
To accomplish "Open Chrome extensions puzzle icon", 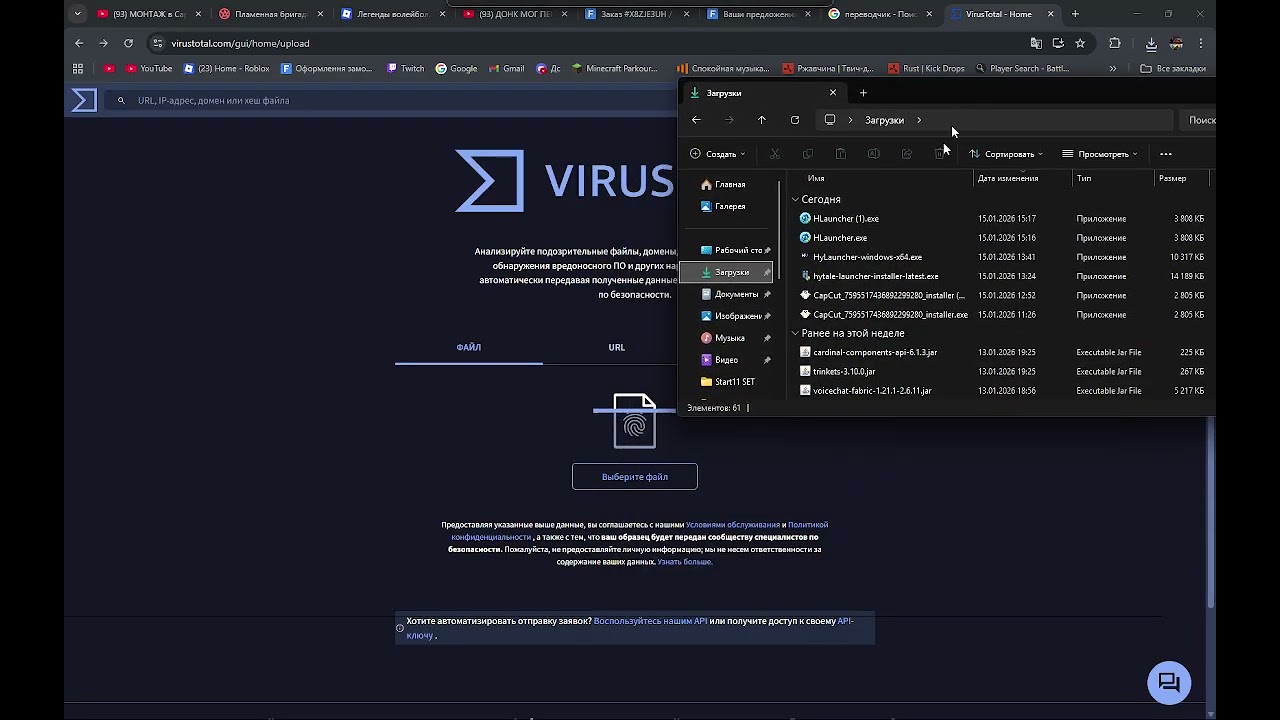I will coord(1115,43).
